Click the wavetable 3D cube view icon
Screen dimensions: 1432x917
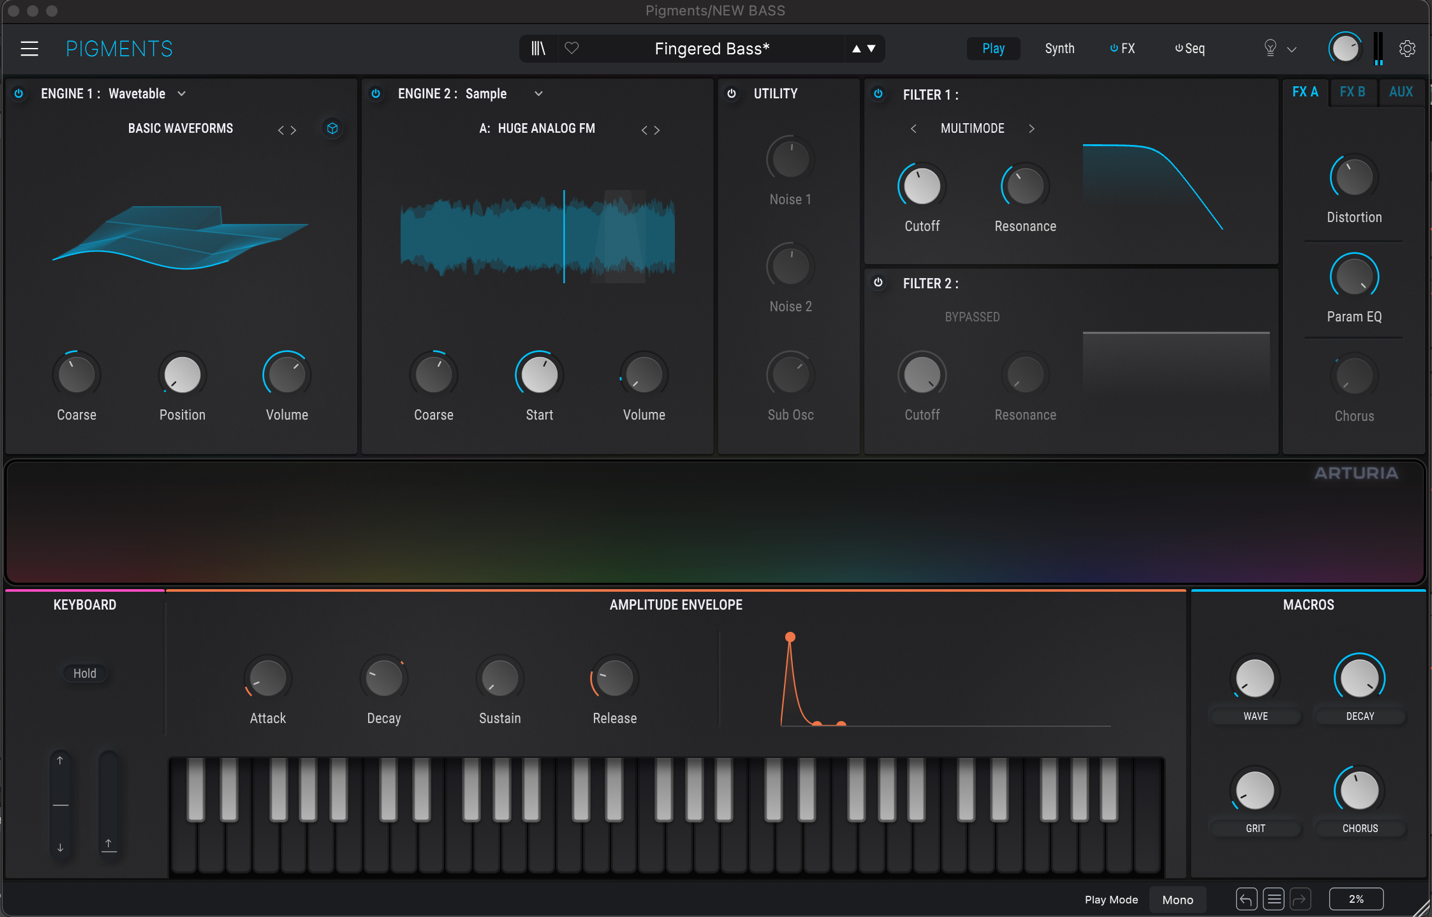tap(333, 128)
